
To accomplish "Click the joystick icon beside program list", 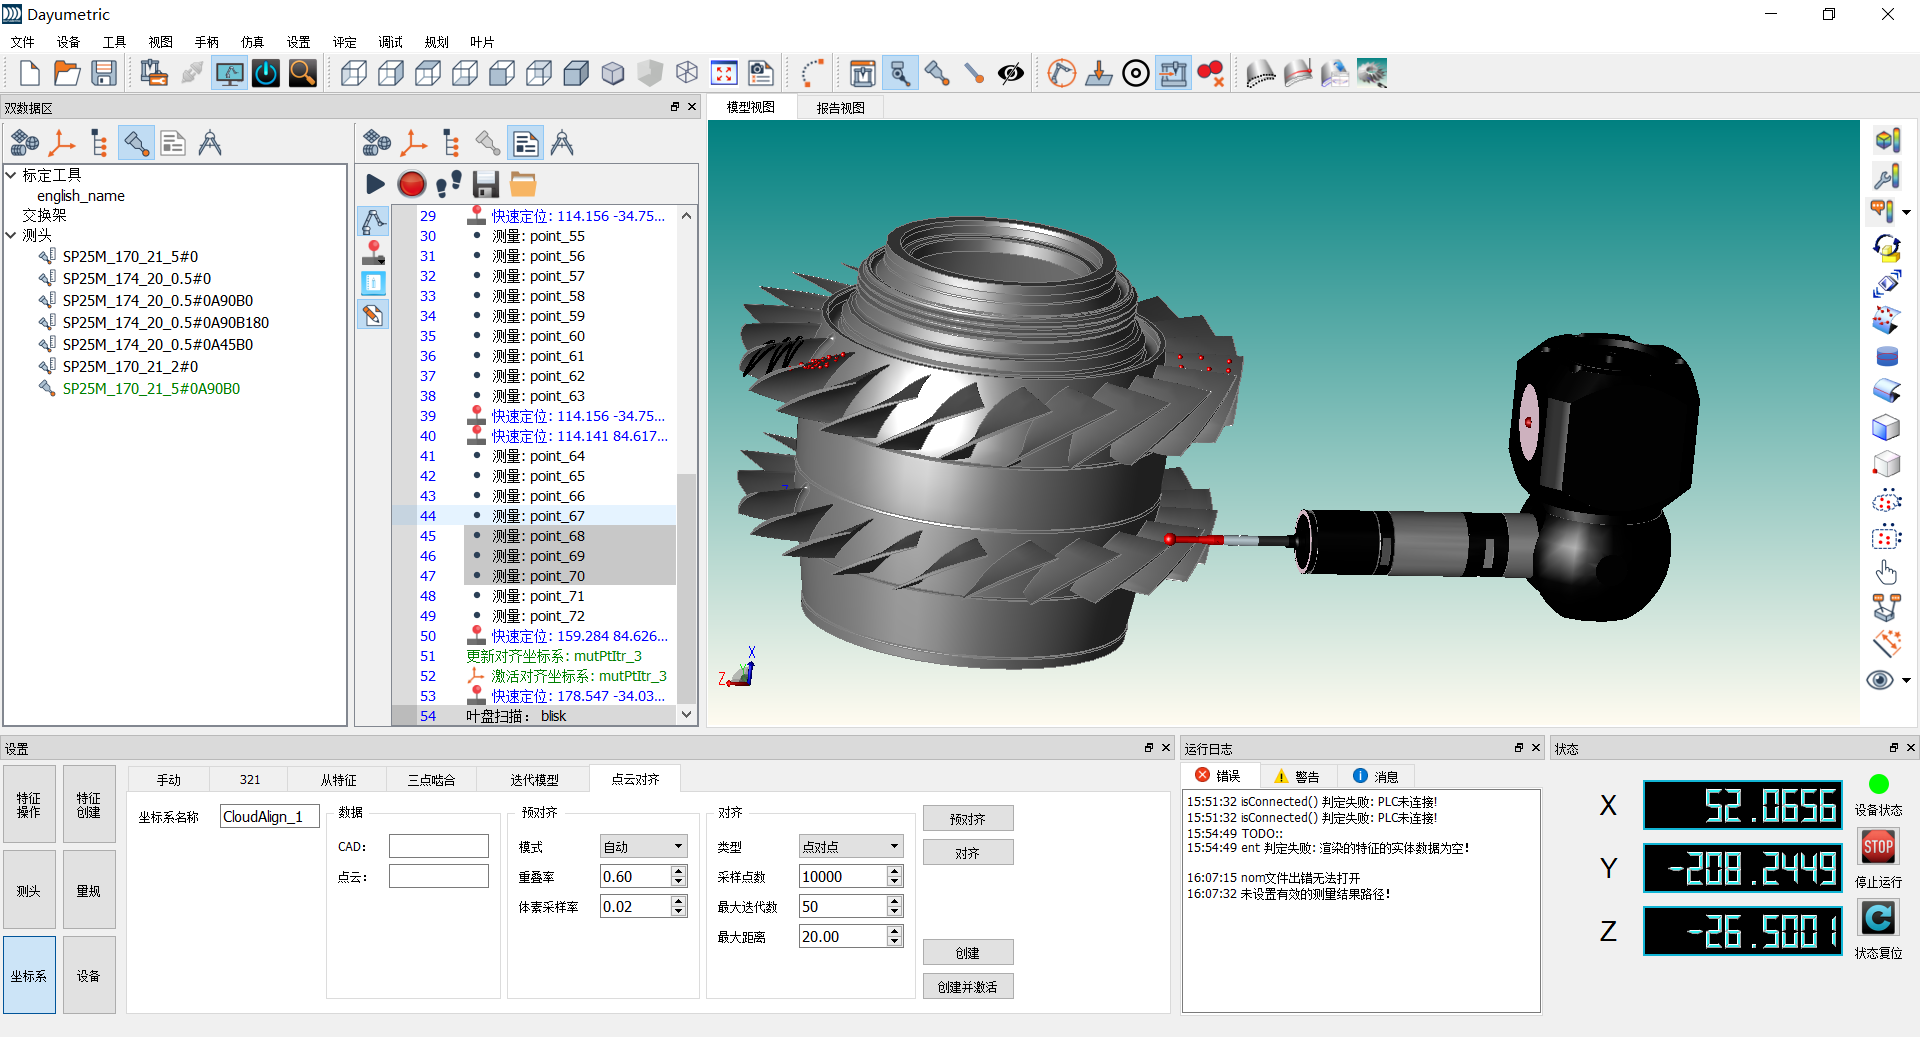I will tap(373, 252).
